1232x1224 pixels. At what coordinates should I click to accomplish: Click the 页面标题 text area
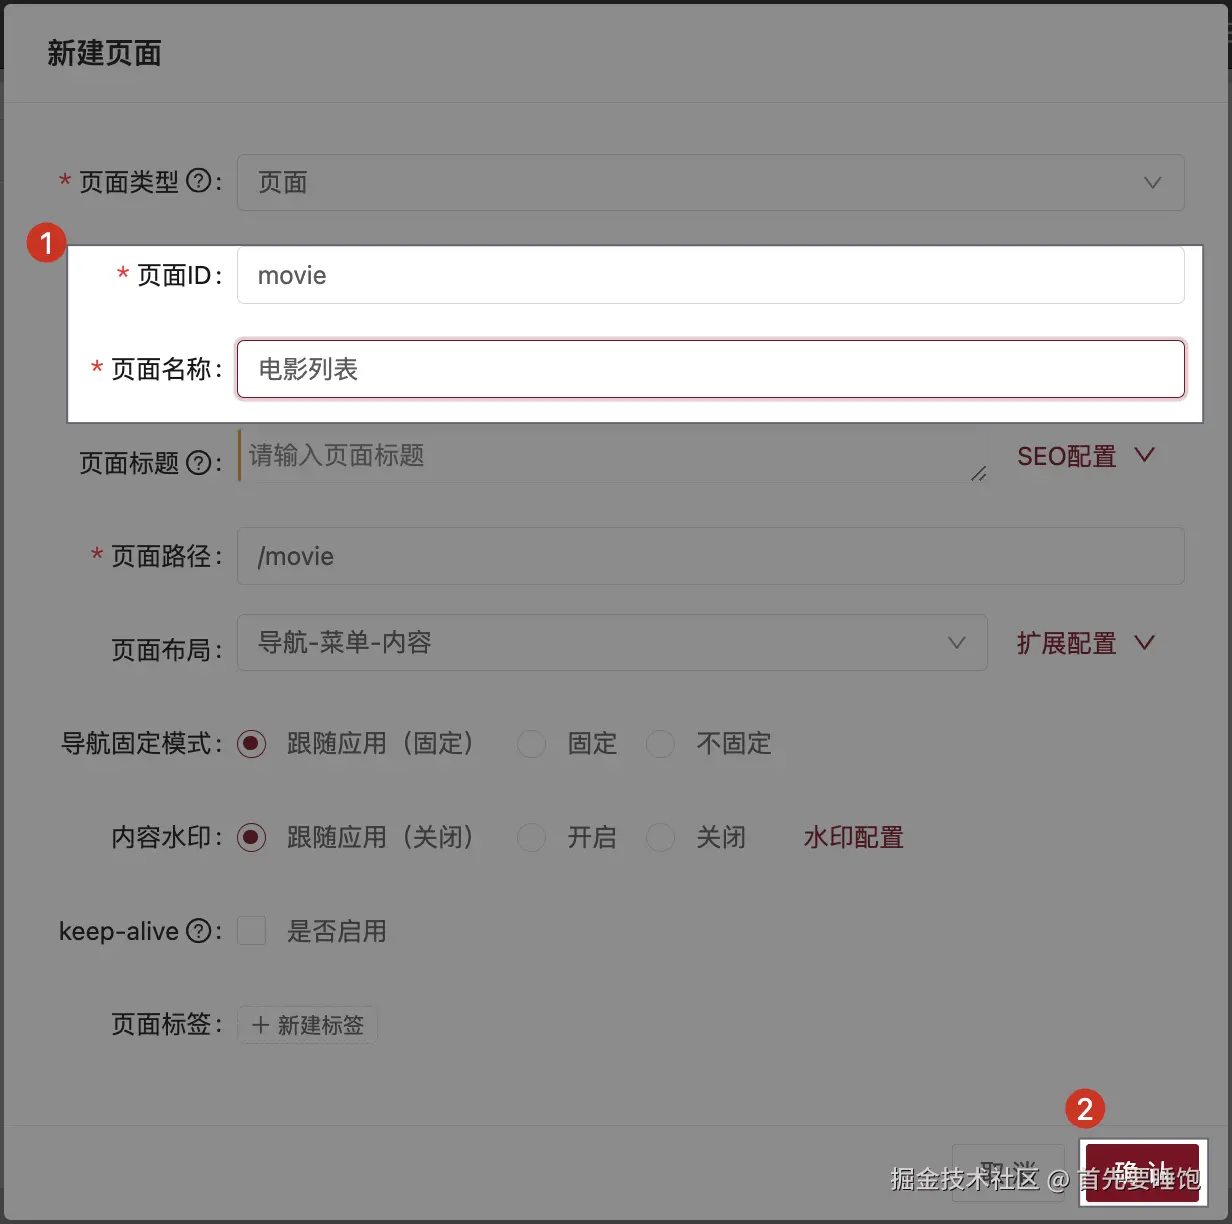(613, 456)
